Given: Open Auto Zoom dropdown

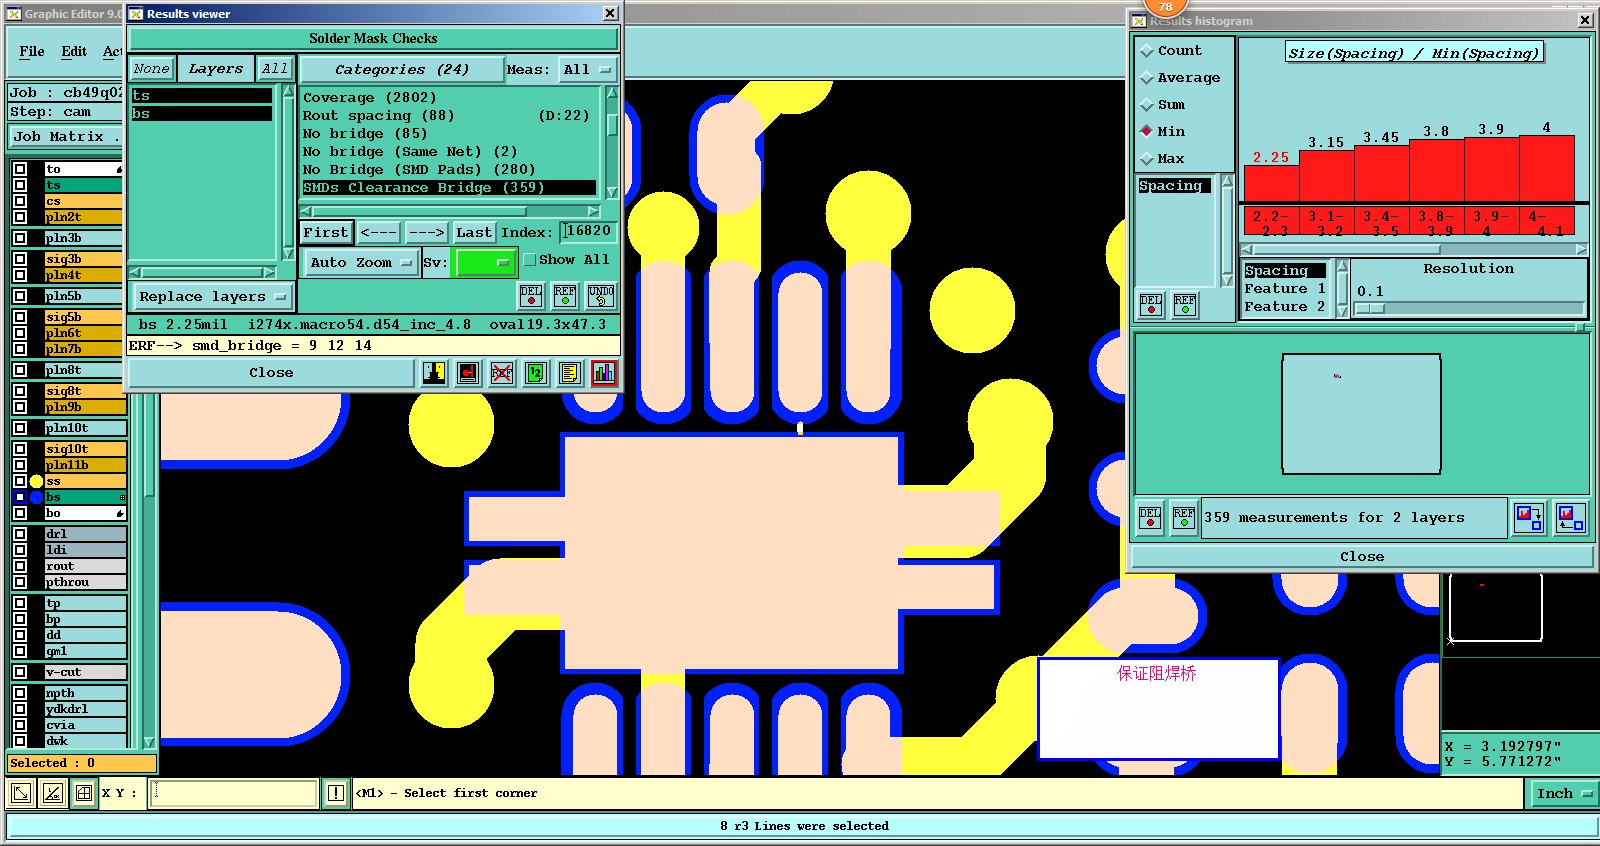Looking at the screenshot, I should pyautogui.click(x=359, y=263).
